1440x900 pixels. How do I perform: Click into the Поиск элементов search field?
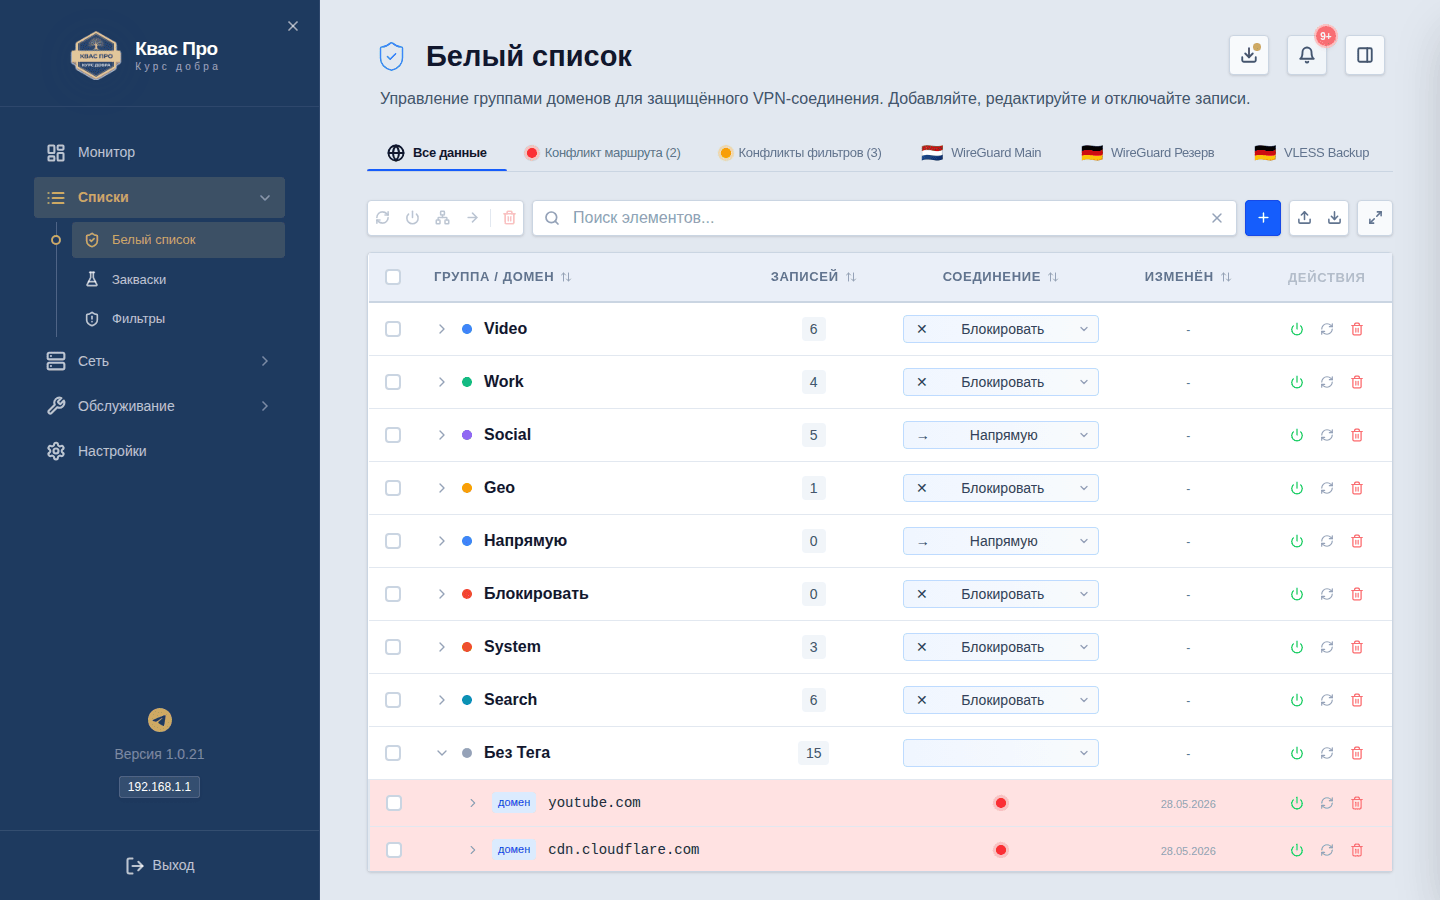click(885, 218)
